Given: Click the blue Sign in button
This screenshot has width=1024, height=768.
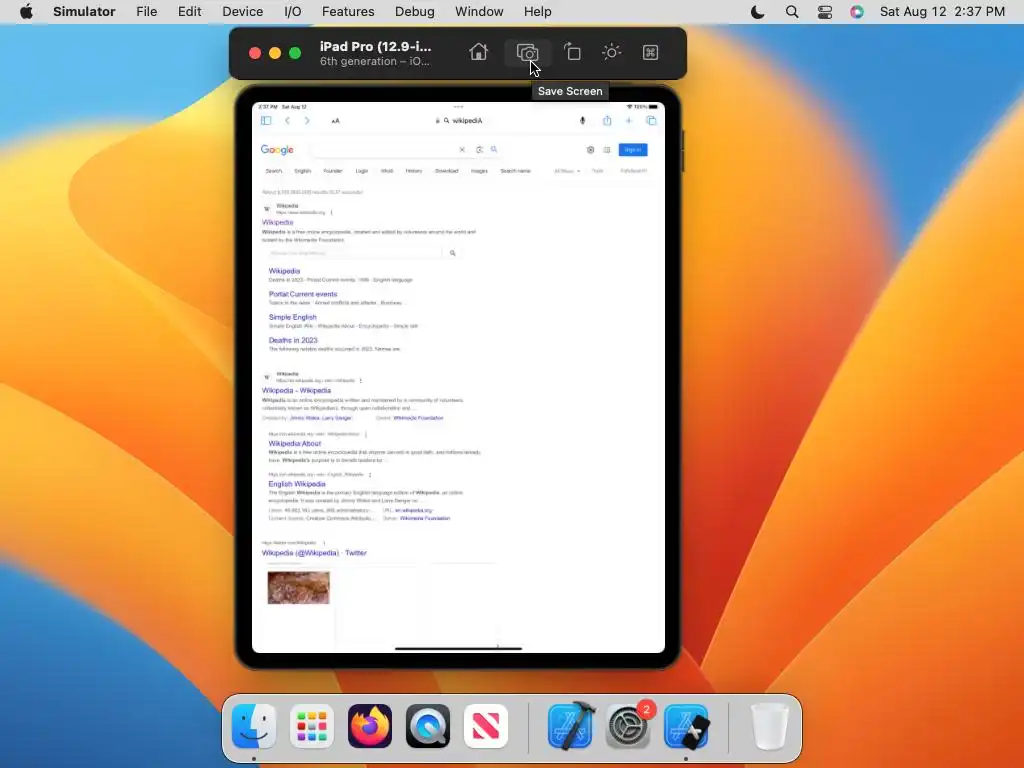Looking at the screenshot, I should coord(633,150).
